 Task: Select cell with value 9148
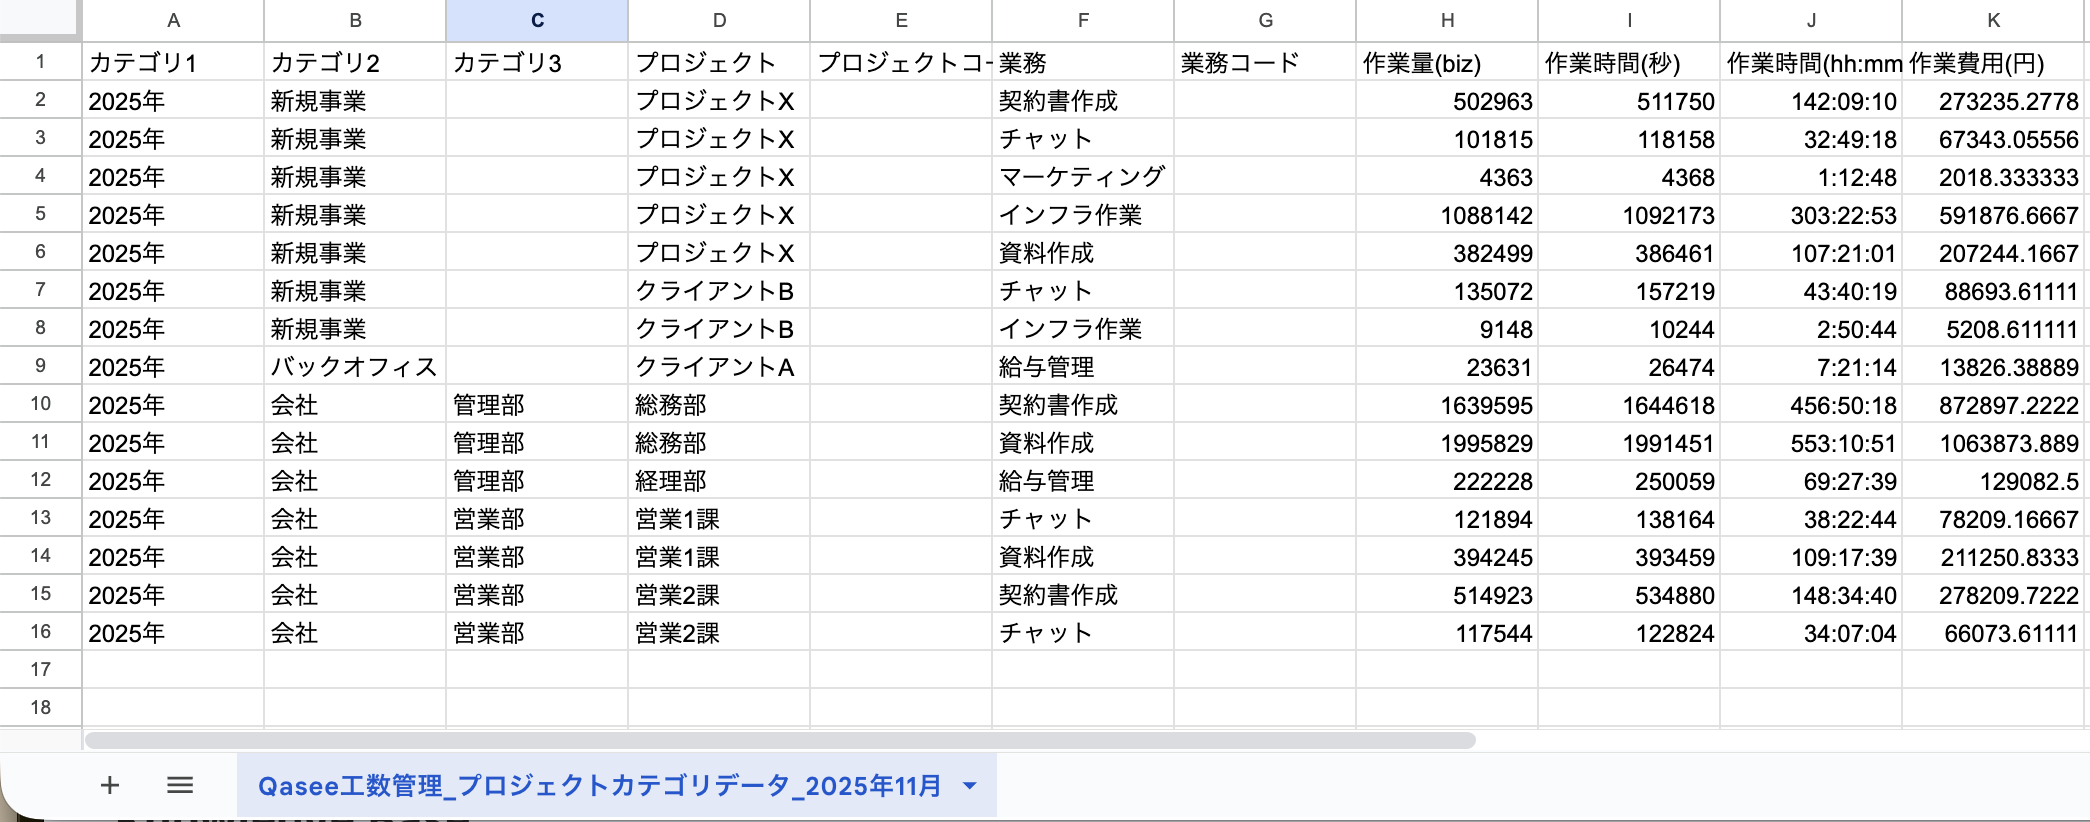point(1447,328)
